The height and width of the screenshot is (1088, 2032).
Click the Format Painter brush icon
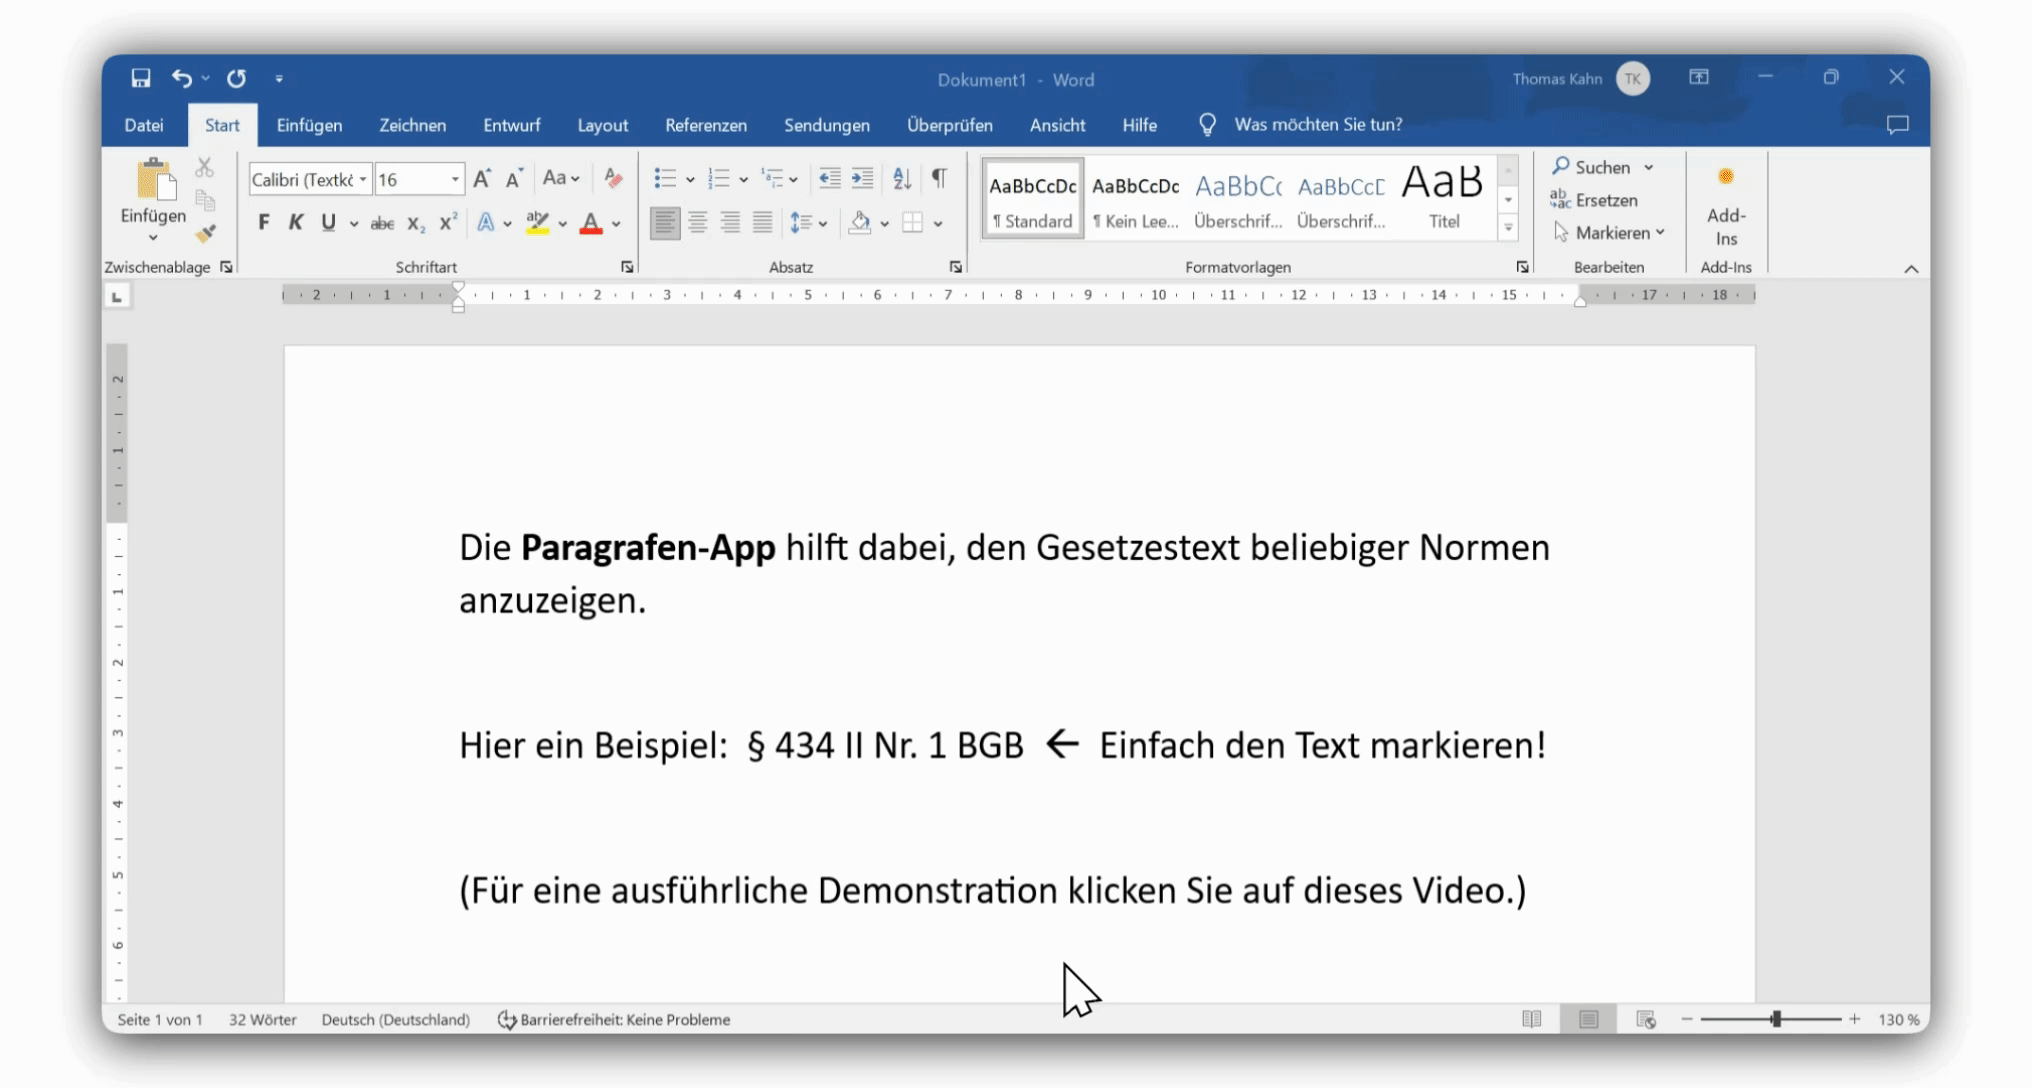(206, 234)
